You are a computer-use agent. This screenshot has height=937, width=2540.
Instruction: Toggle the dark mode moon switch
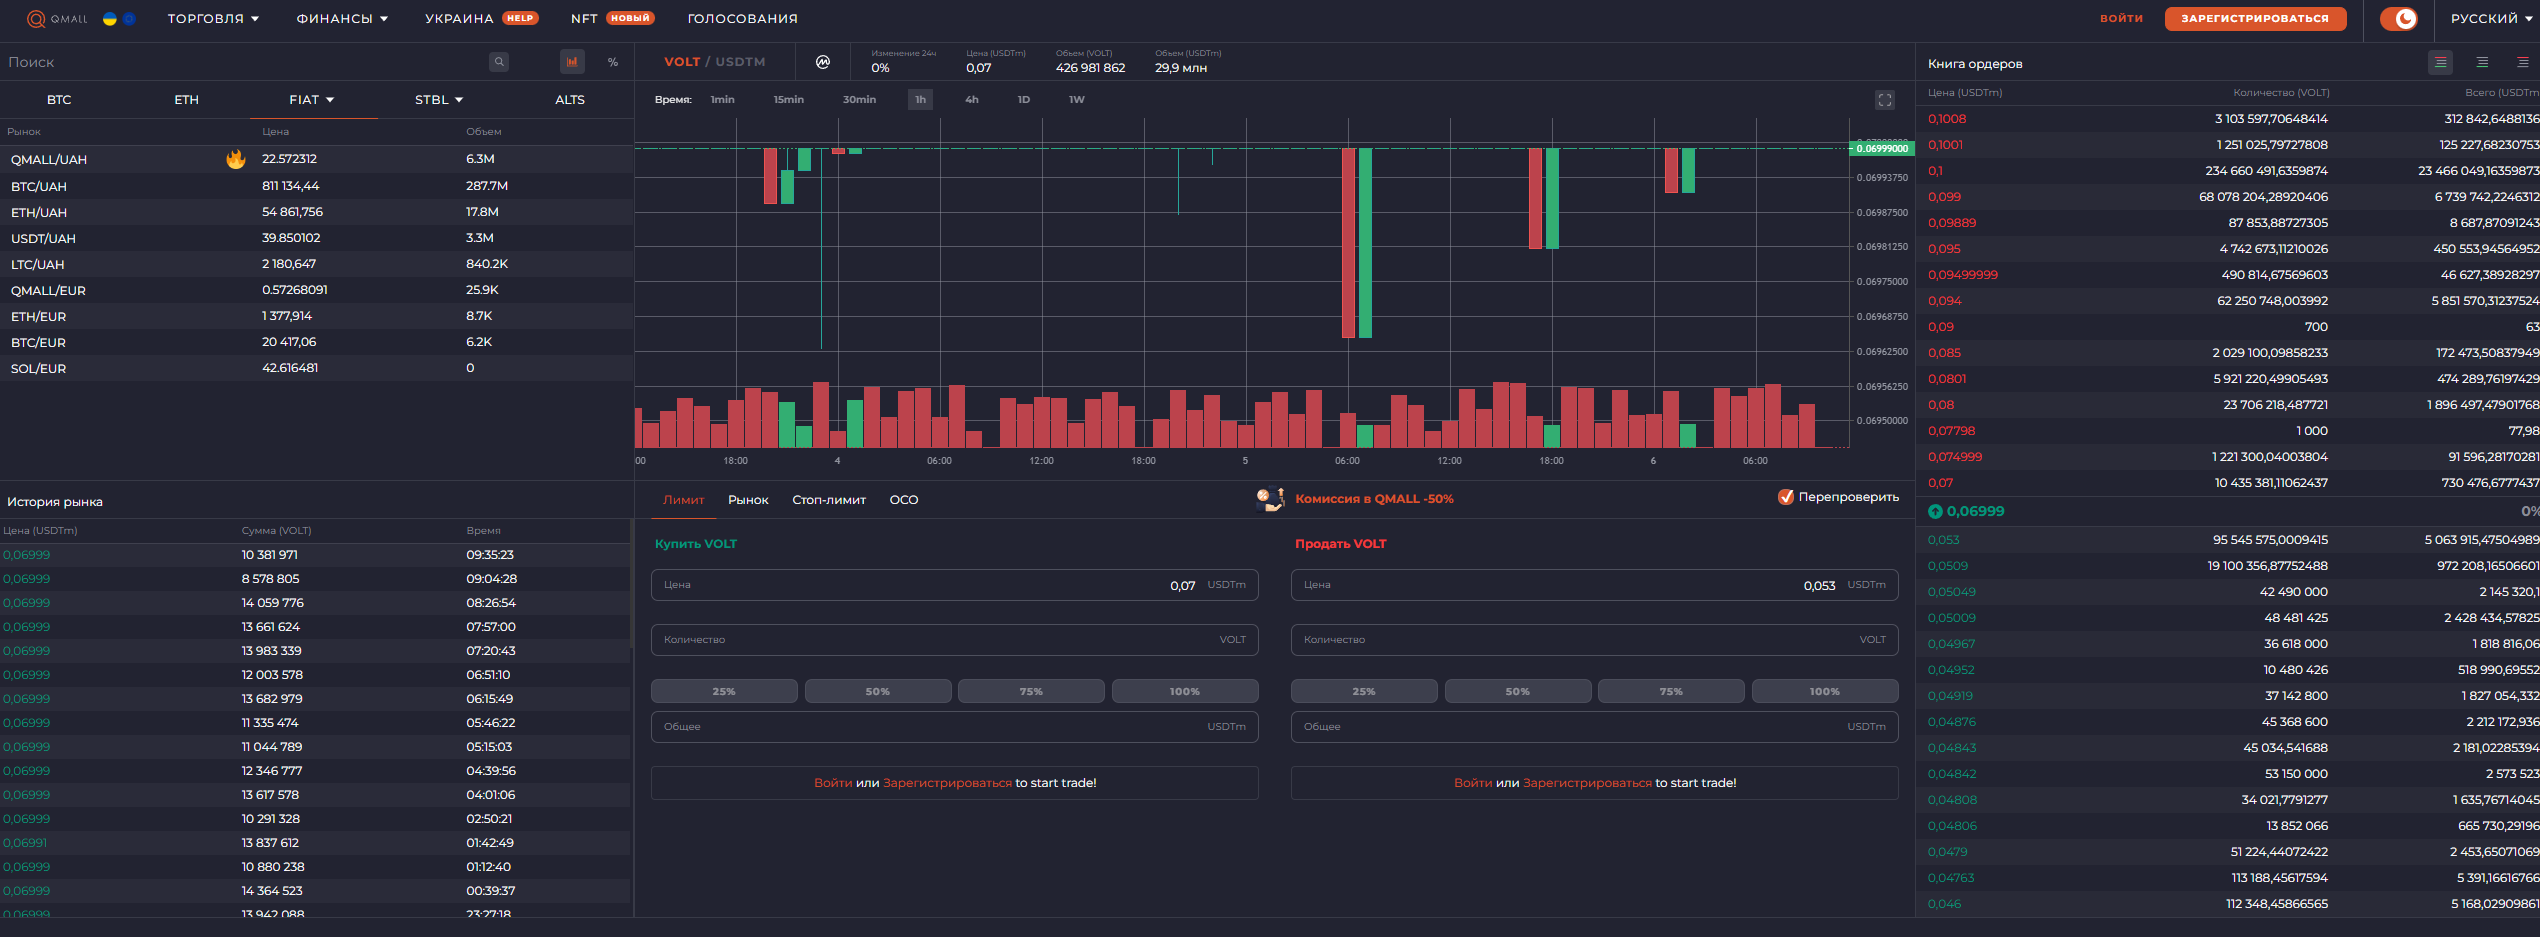coord(2398,19)
